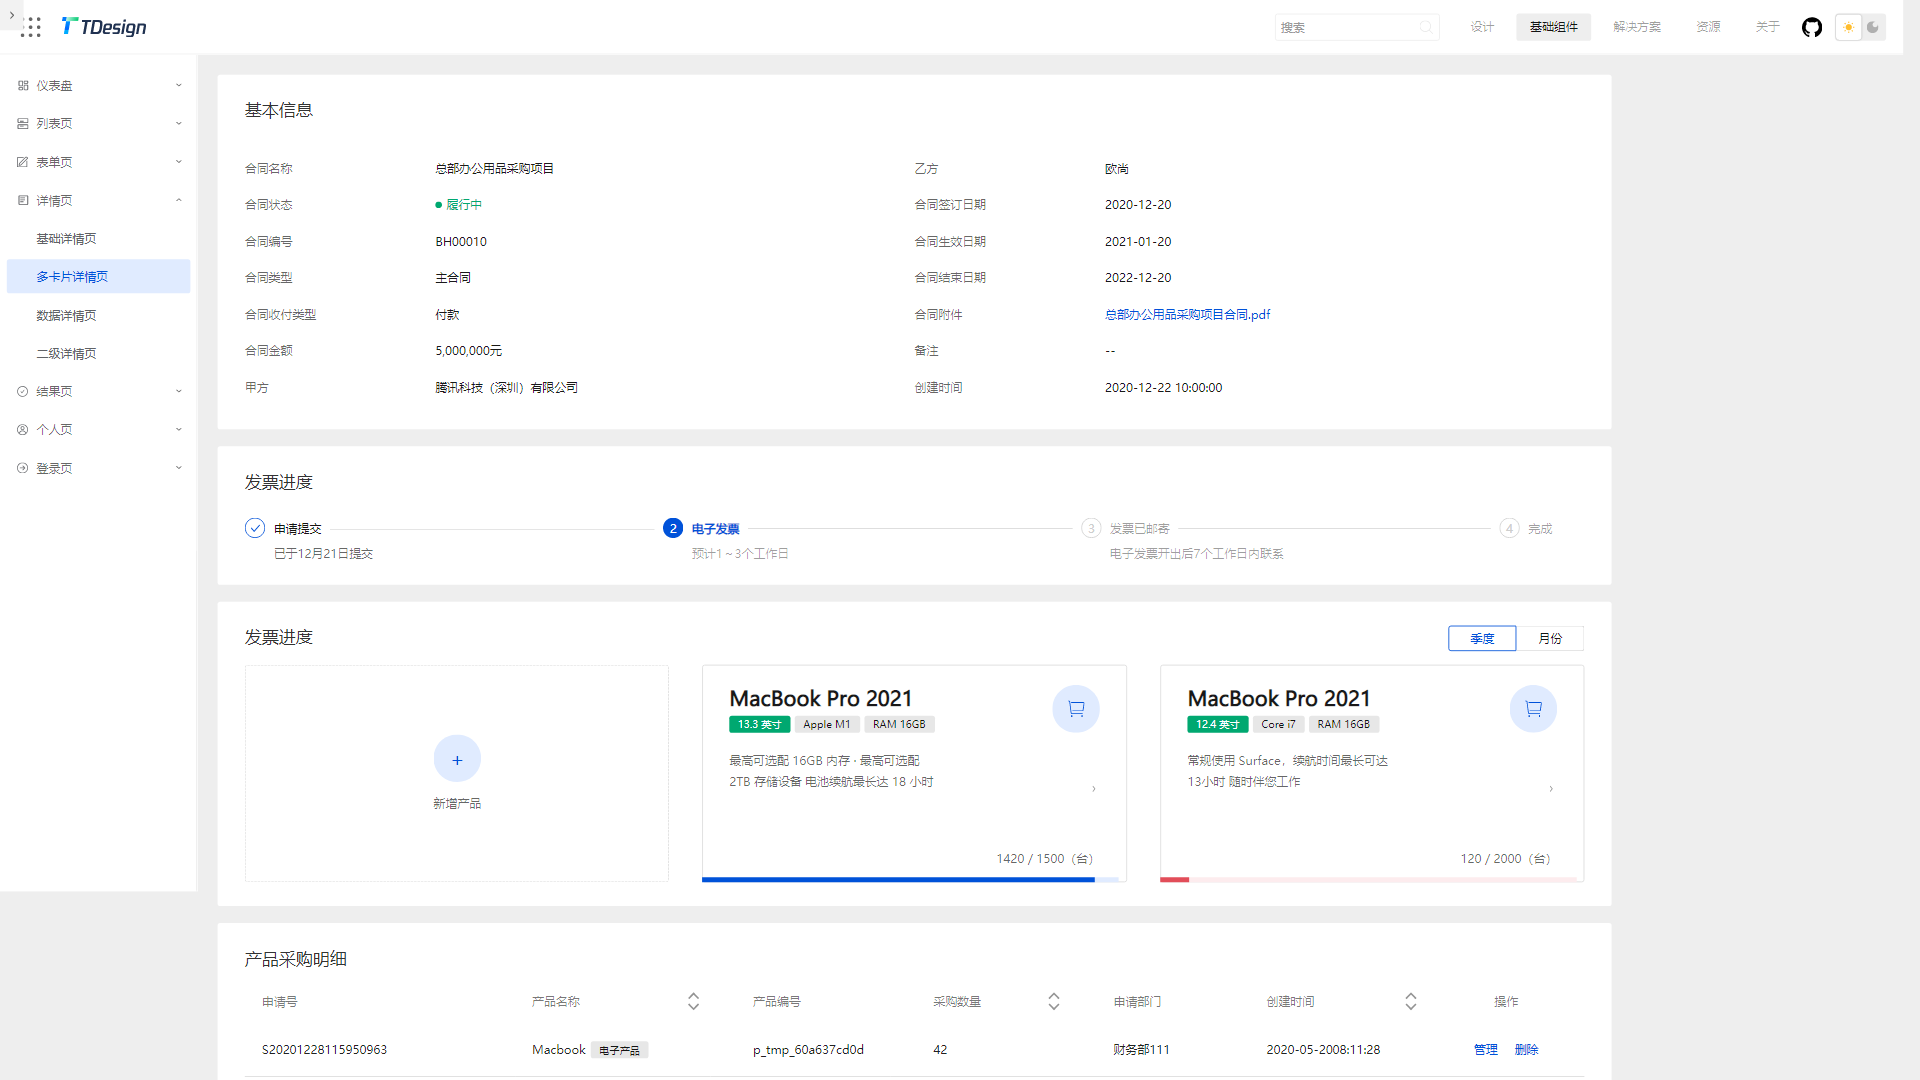Screen dimensions: 1920x1080
Task: Click the 个人页 sidebar icon
Action: 23,430
